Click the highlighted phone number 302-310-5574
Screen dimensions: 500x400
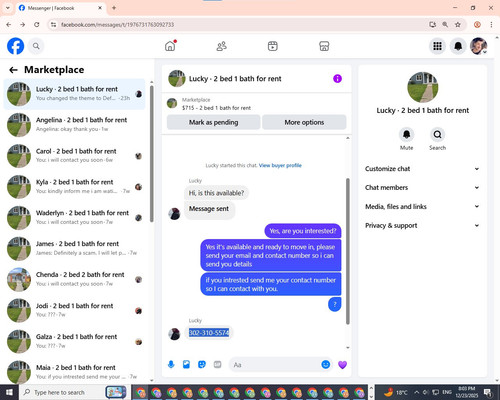pos(209,333)
